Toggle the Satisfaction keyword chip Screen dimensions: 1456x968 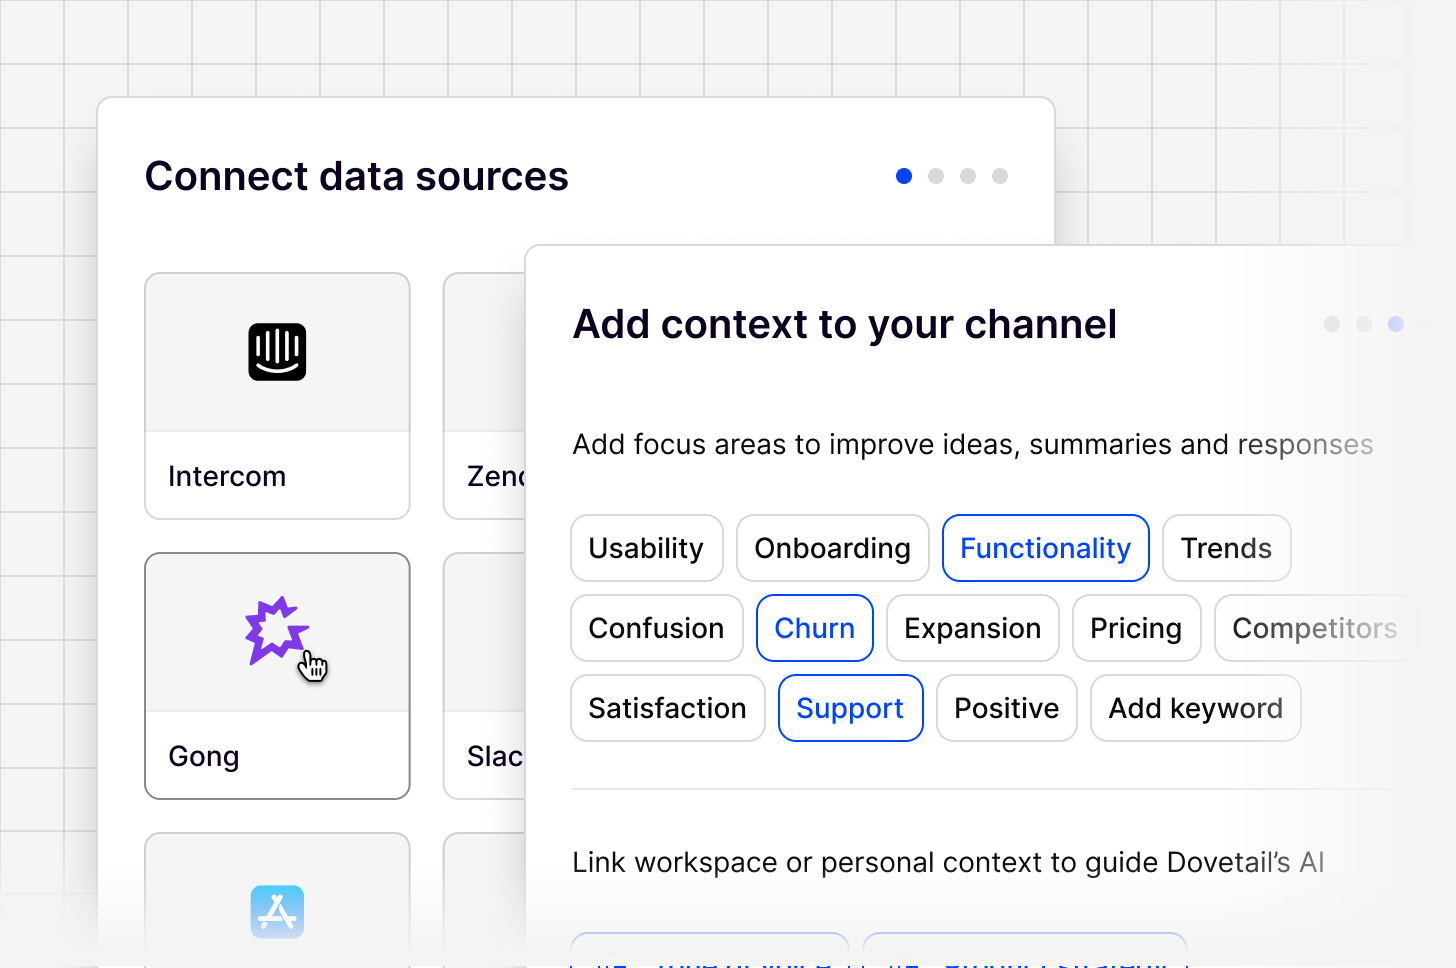668,708
